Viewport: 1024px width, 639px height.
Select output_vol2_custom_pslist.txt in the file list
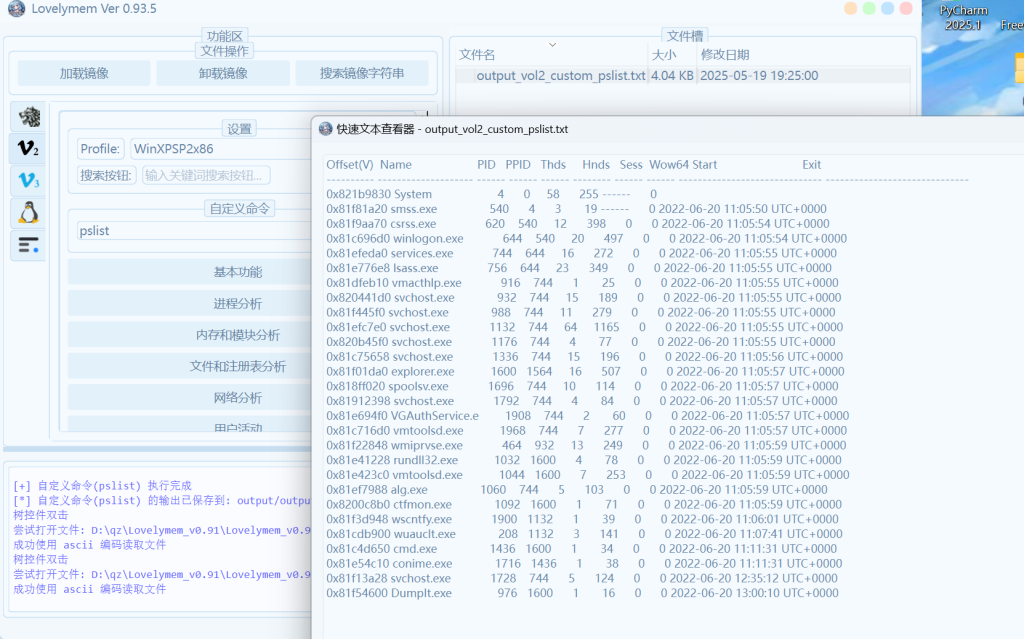pyautogui.click(x=560, y=76)
